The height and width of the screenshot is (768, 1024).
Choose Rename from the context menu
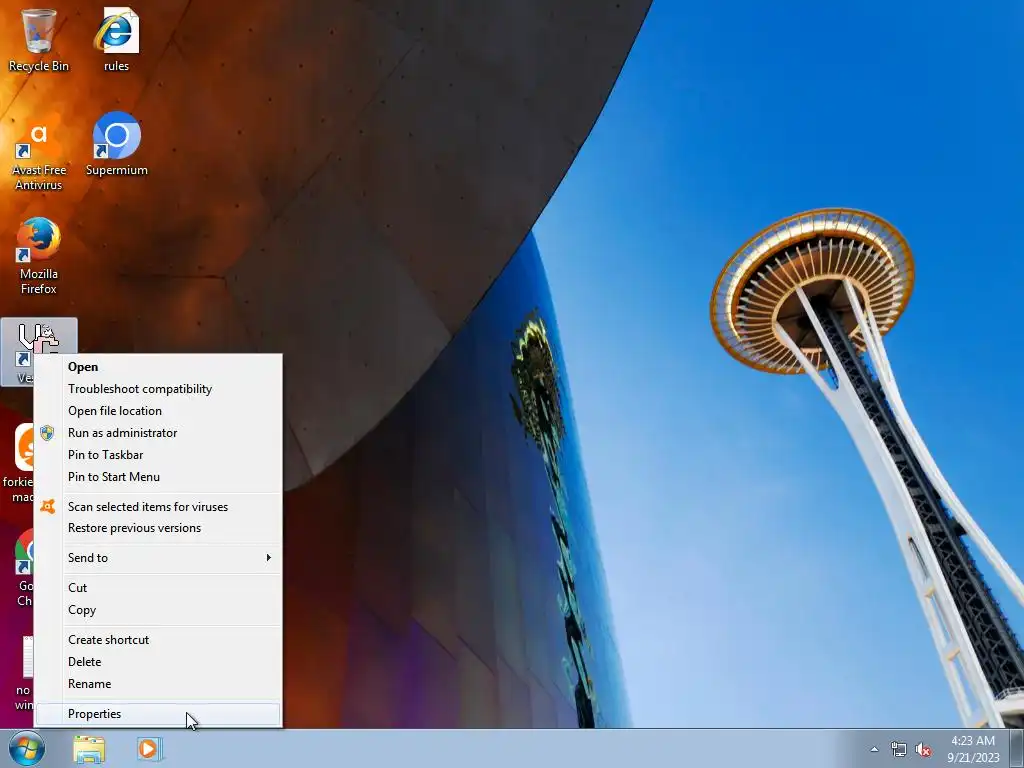158,684
